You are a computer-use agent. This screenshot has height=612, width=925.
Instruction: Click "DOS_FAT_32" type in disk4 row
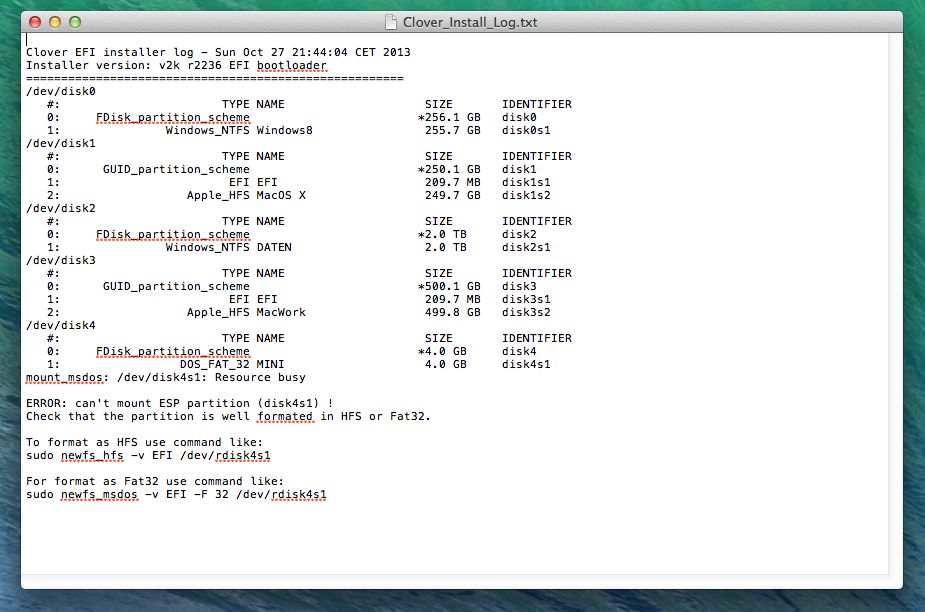tap(215, 364)
